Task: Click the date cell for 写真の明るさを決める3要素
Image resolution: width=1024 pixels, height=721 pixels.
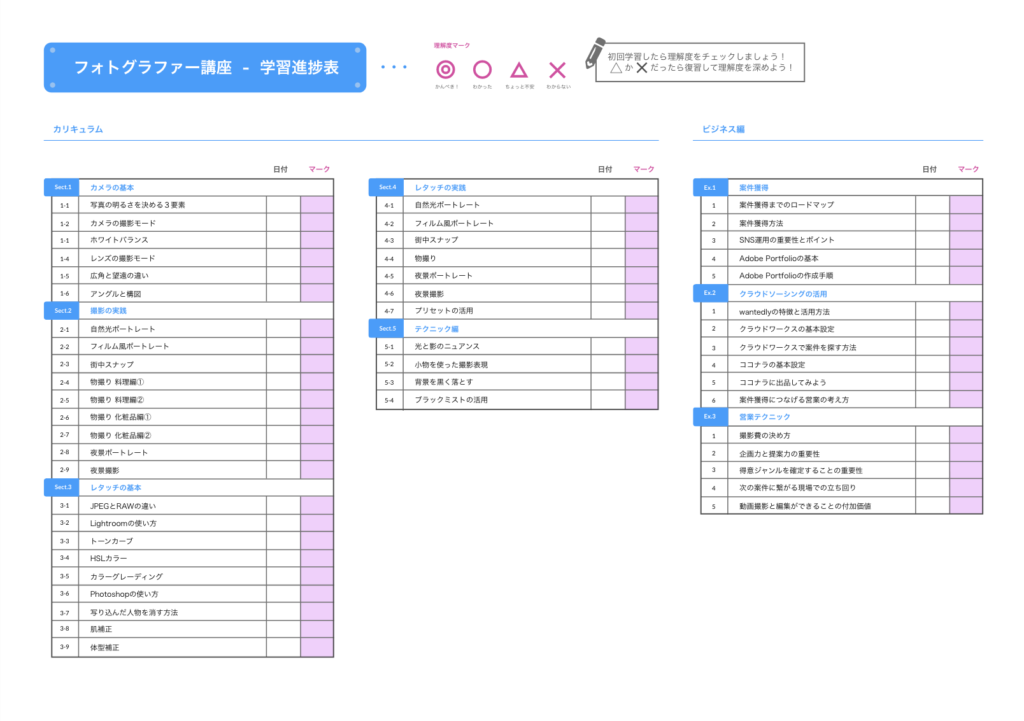Action: [283, 205]
